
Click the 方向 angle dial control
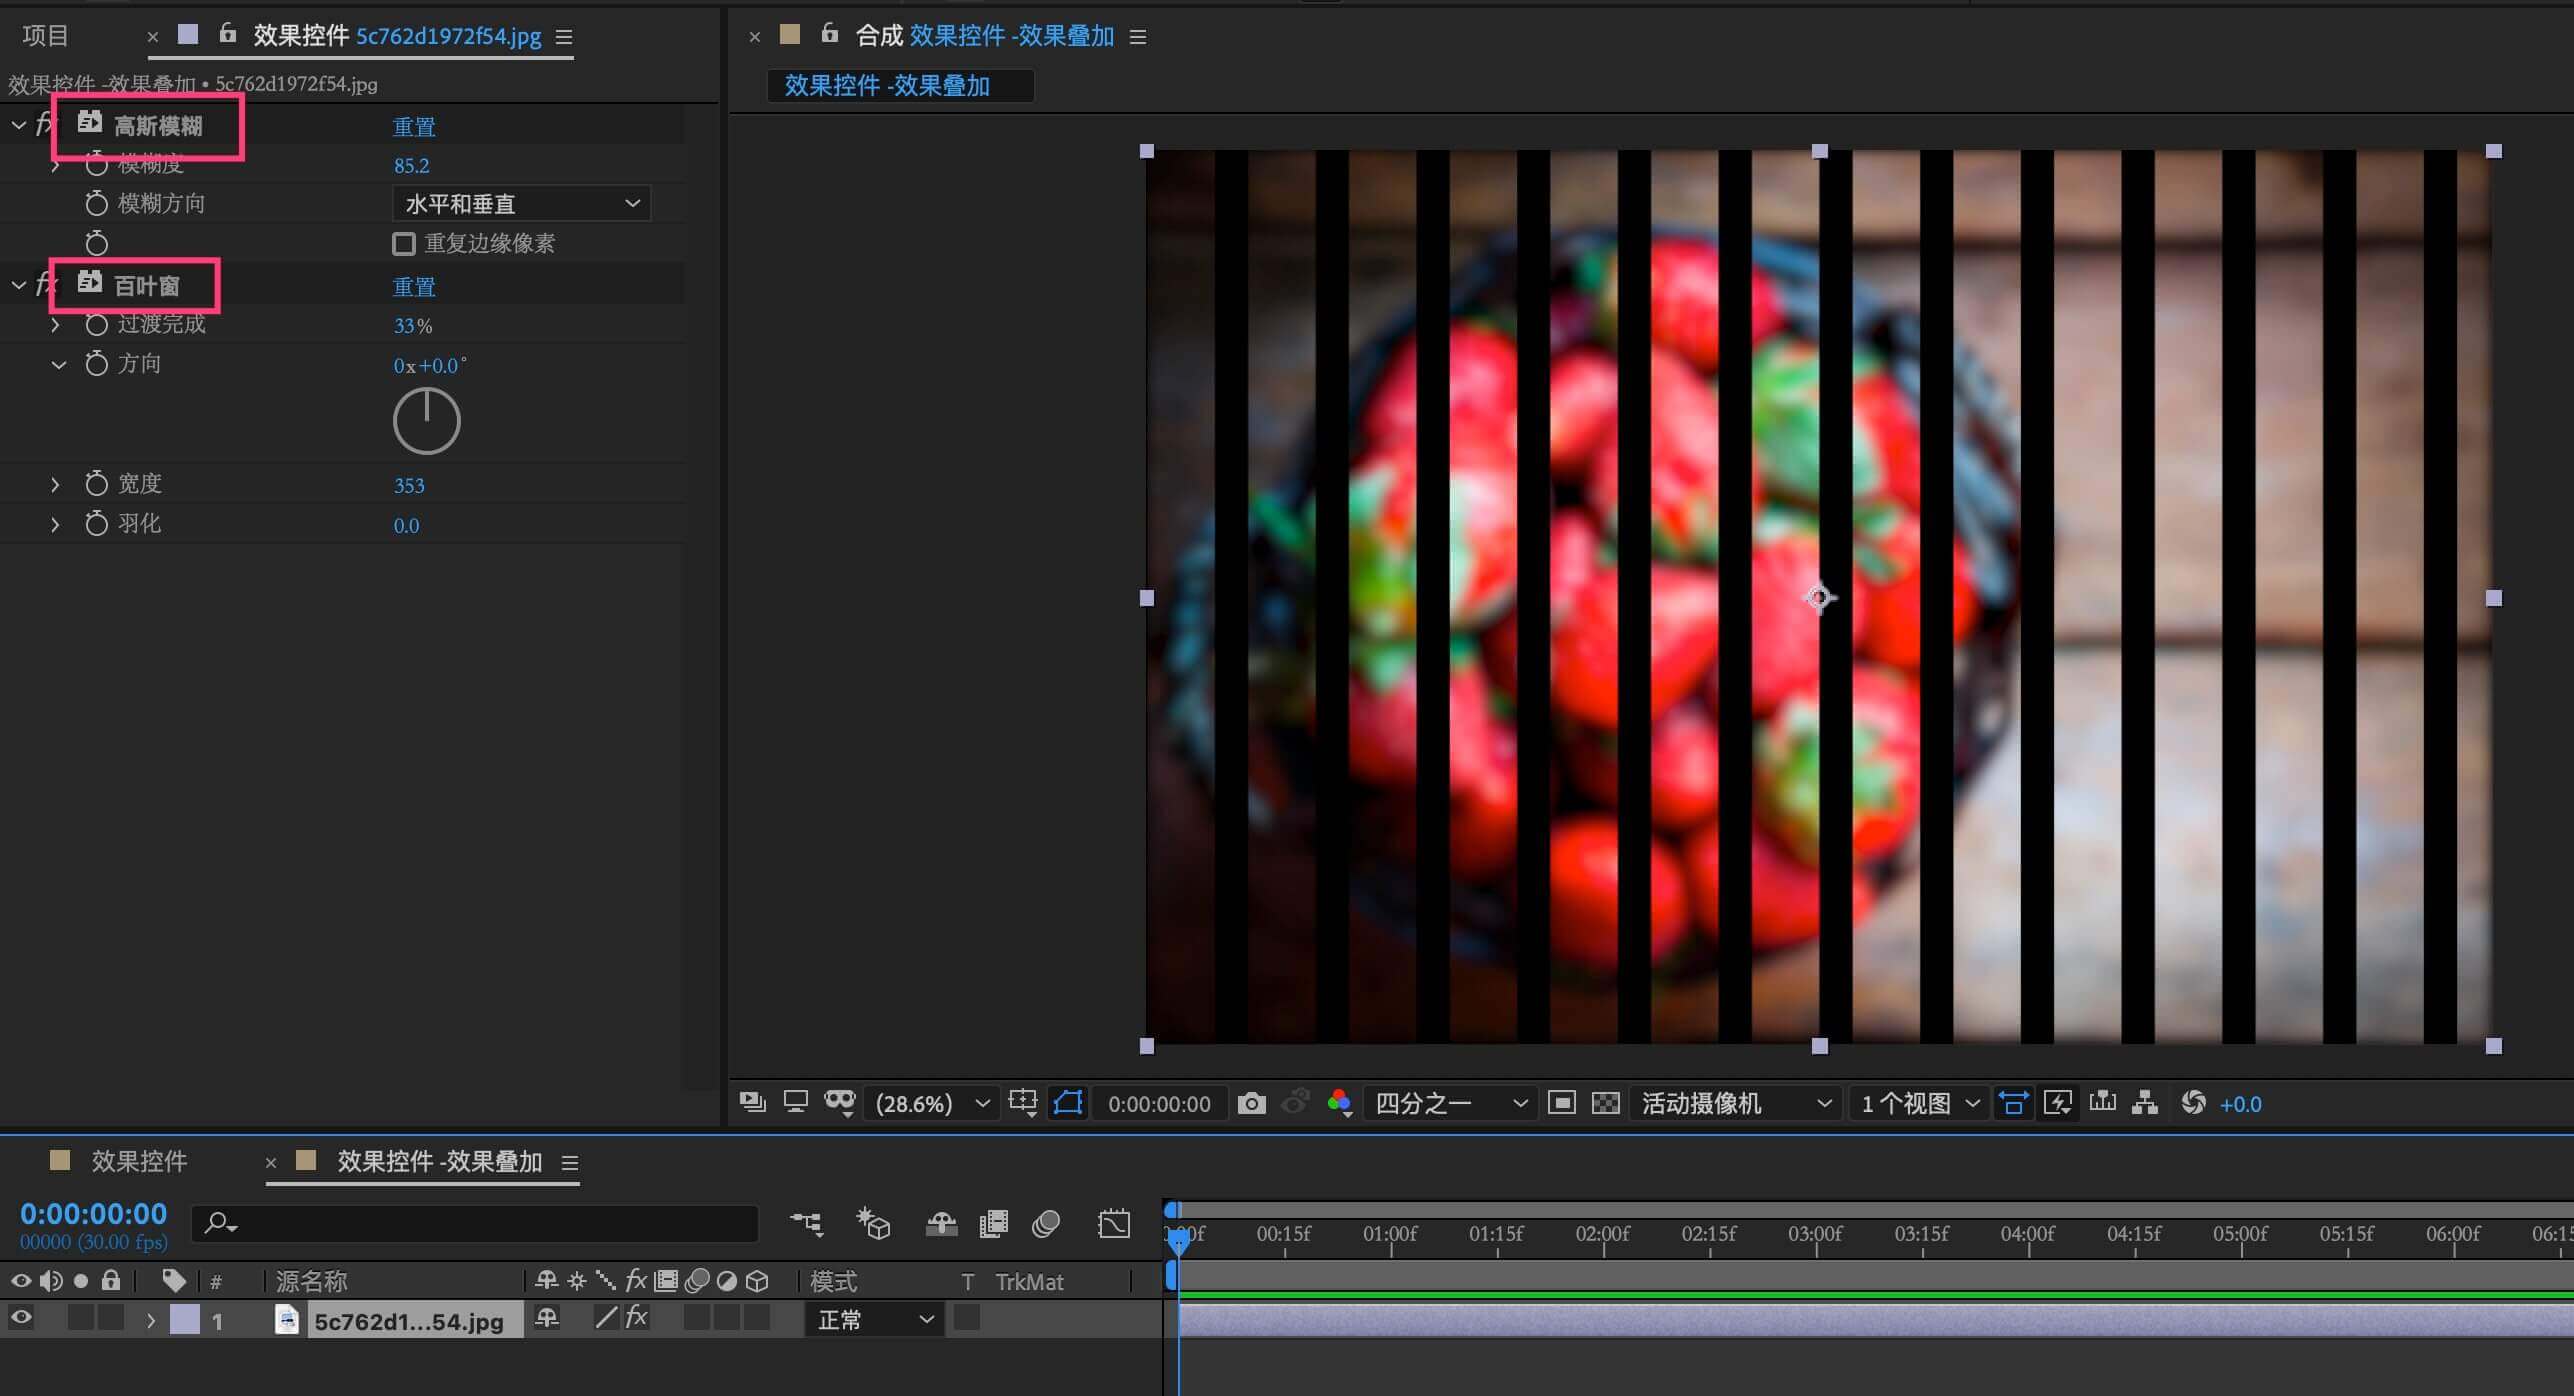point(426,421)
